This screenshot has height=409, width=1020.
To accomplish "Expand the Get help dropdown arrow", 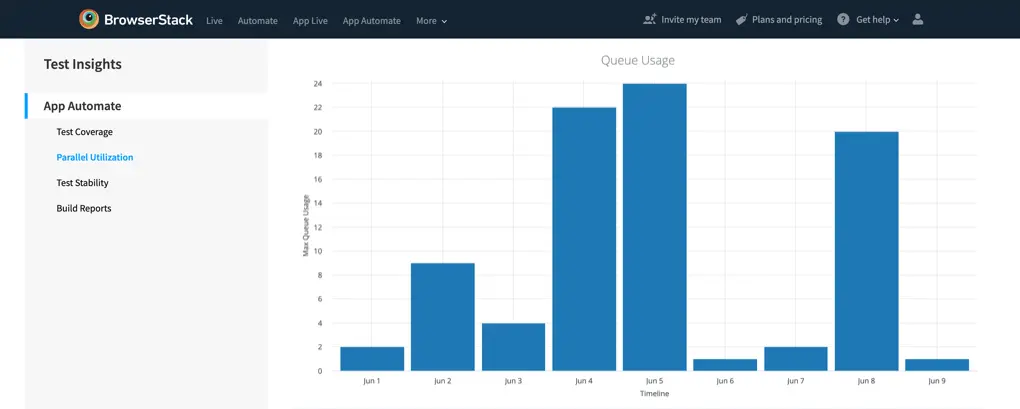I will tap(896, 21).
